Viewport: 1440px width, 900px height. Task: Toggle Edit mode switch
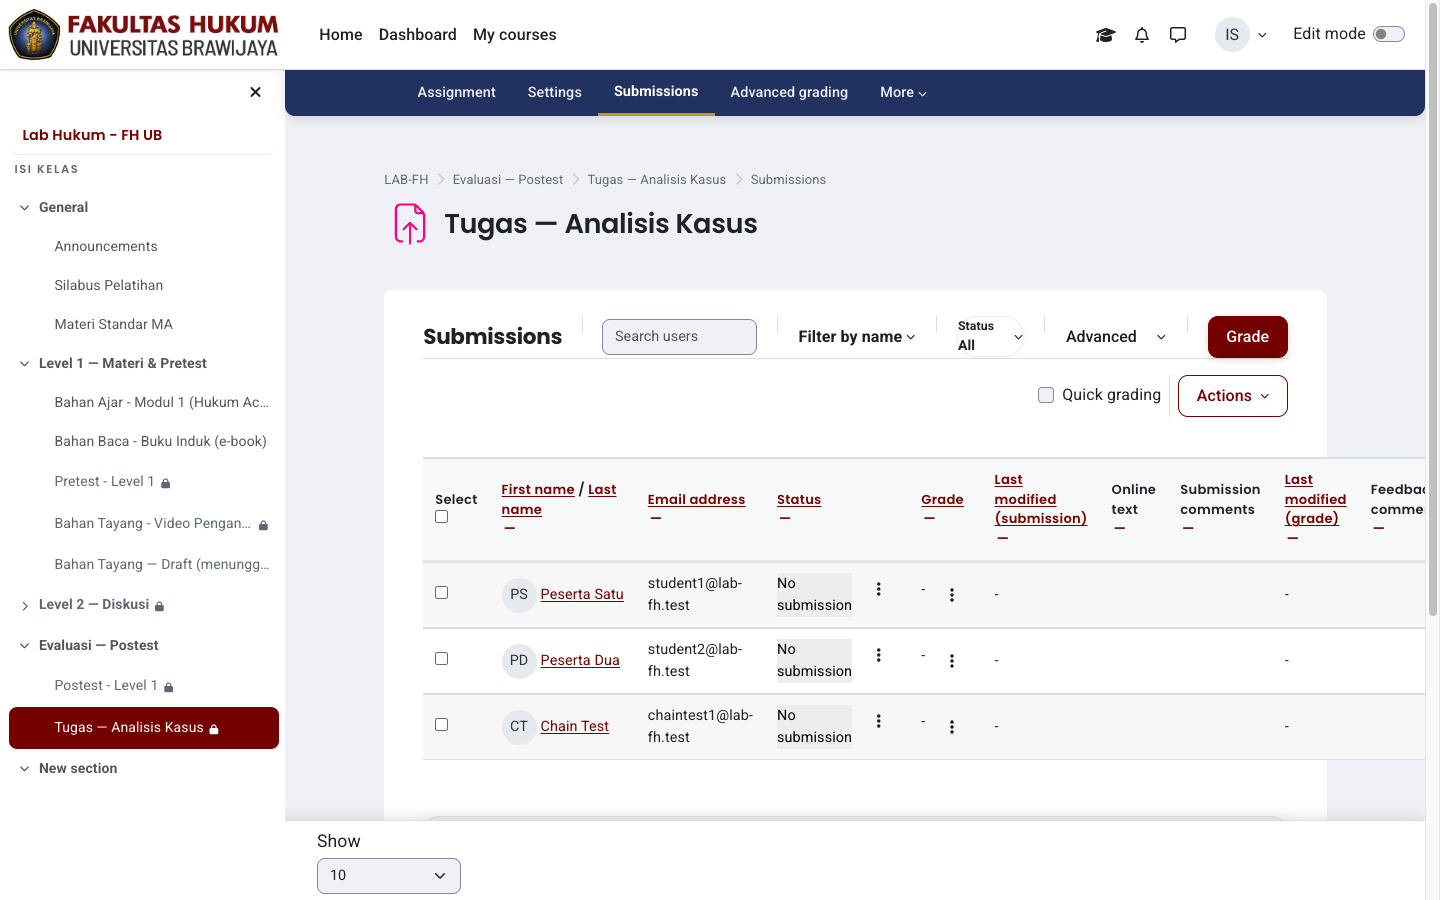(1389, 34)
